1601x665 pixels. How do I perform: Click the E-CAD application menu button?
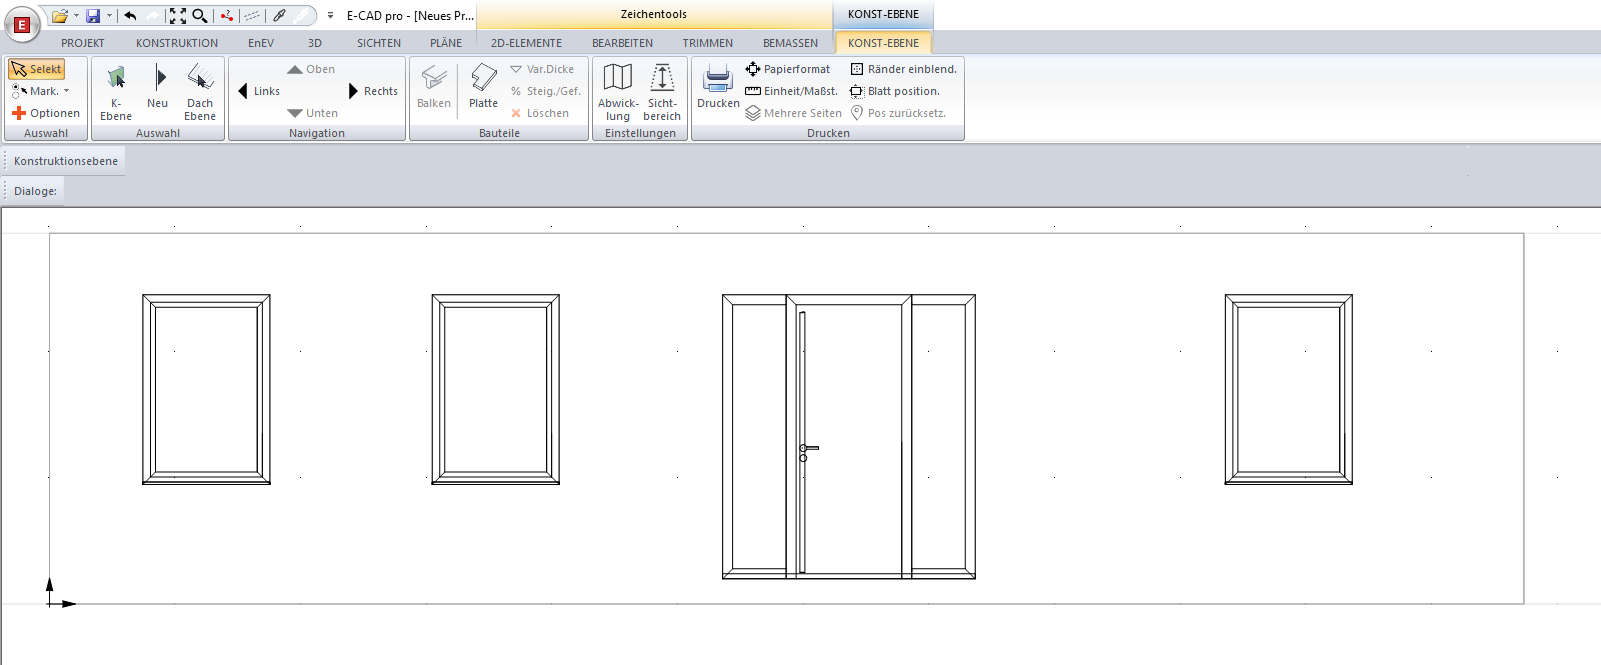tap(21, 24)
